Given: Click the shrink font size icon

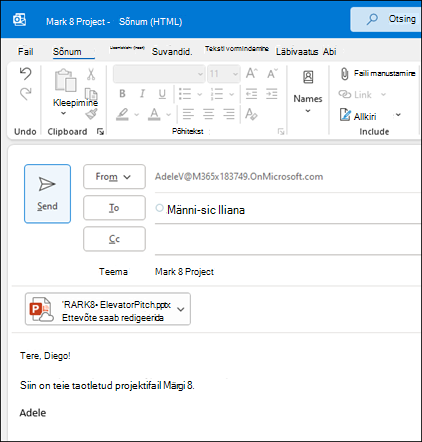Looking at the screenshot, I should (272, 73).
